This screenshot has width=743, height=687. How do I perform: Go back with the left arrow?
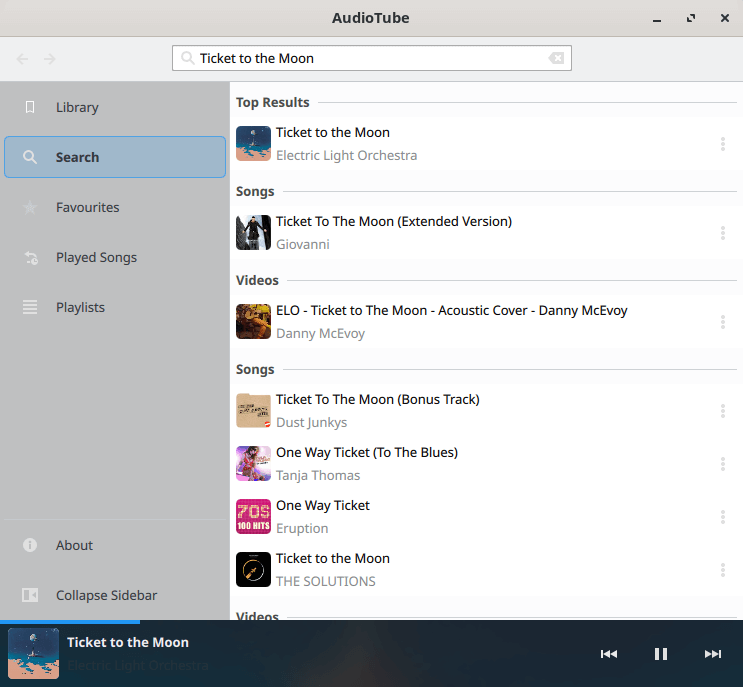tap(22, 59)
